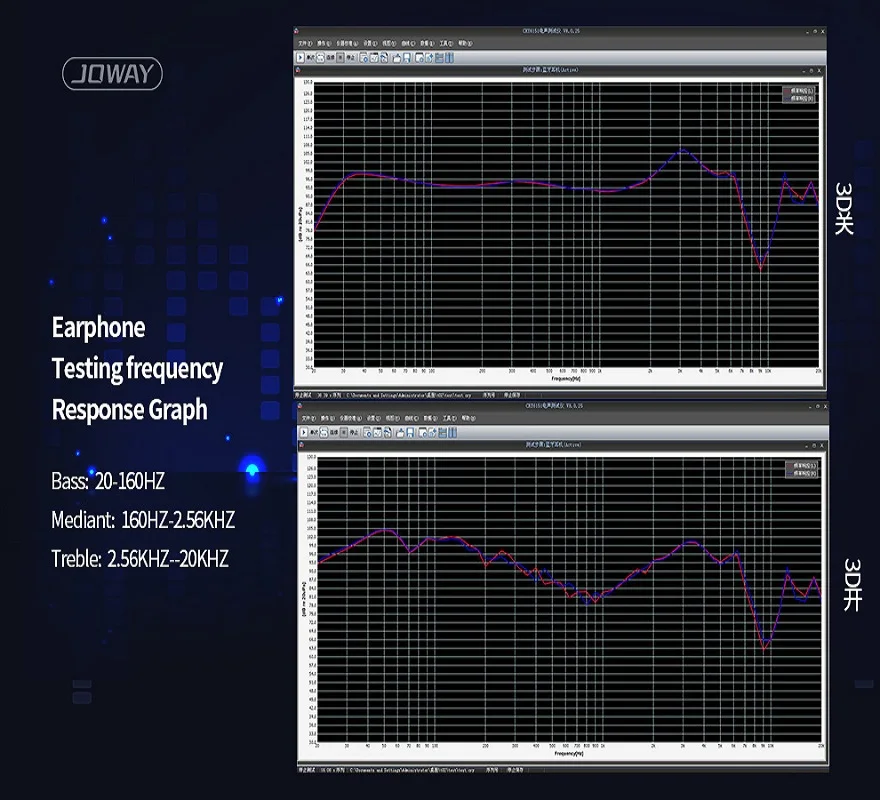Click the Frequency[Hz] axis label in upper graph
Screen dimensions: 880x800
(566, 378)
